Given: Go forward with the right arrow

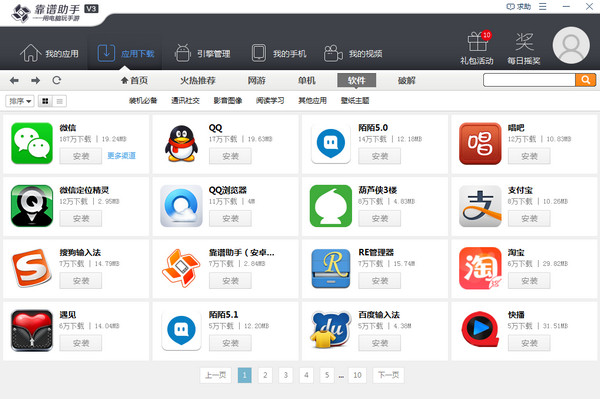Looking at the screenshot, I should coord(36,80).
